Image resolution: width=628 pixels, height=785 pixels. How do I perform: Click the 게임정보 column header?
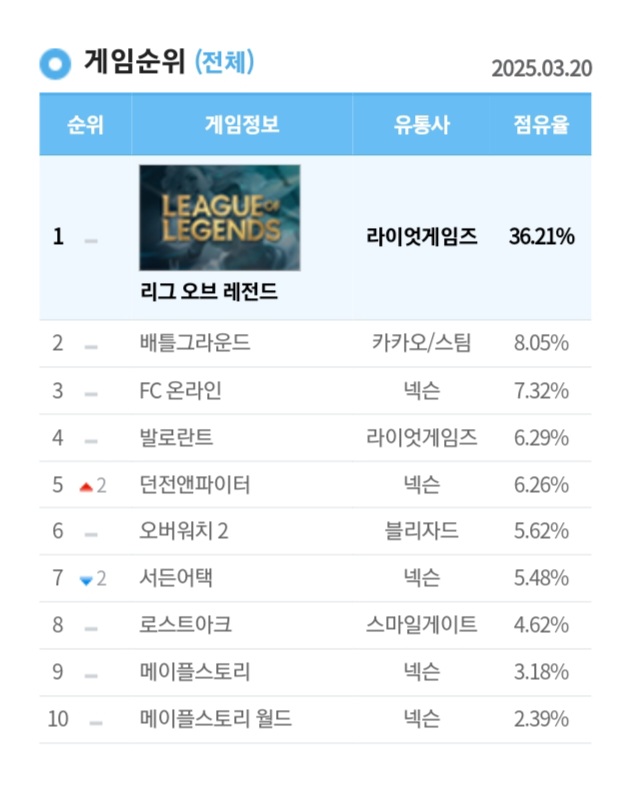coord(241,125)
